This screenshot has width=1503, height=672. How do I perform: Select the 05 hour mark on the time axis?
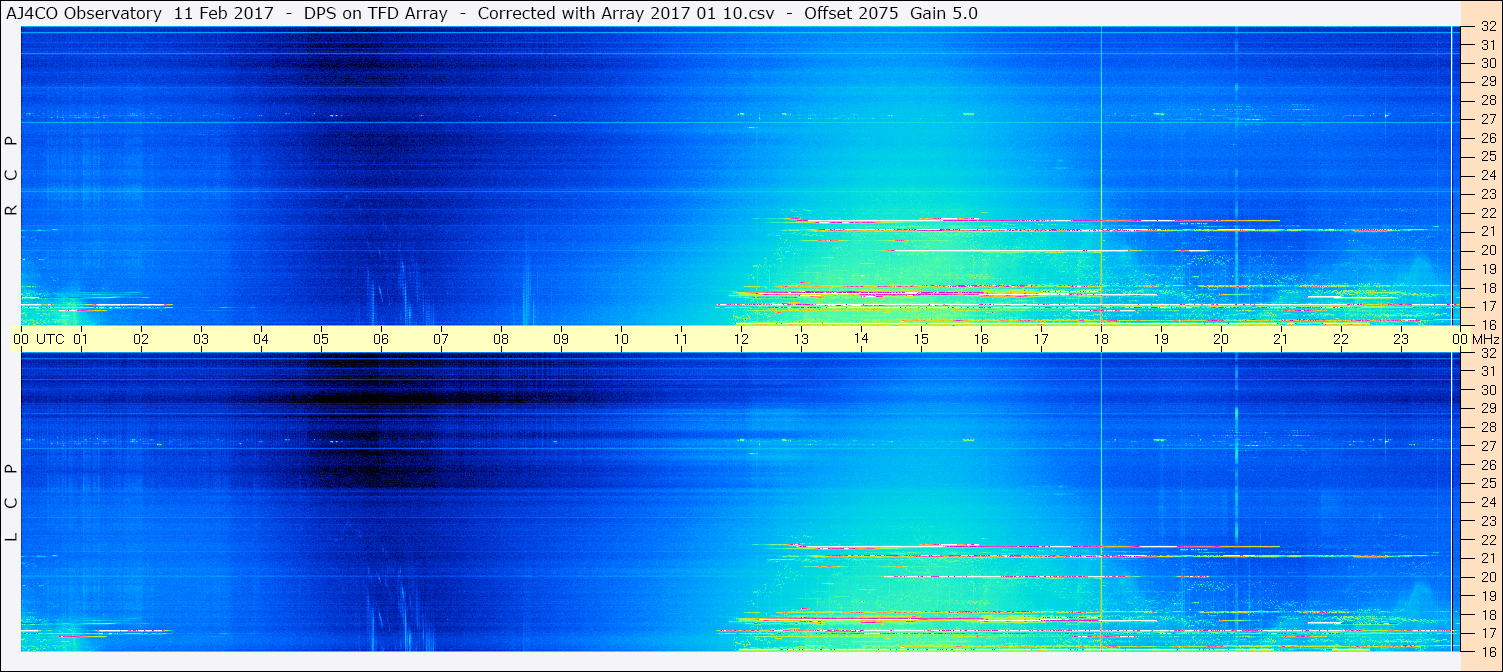tap(321, 340)
